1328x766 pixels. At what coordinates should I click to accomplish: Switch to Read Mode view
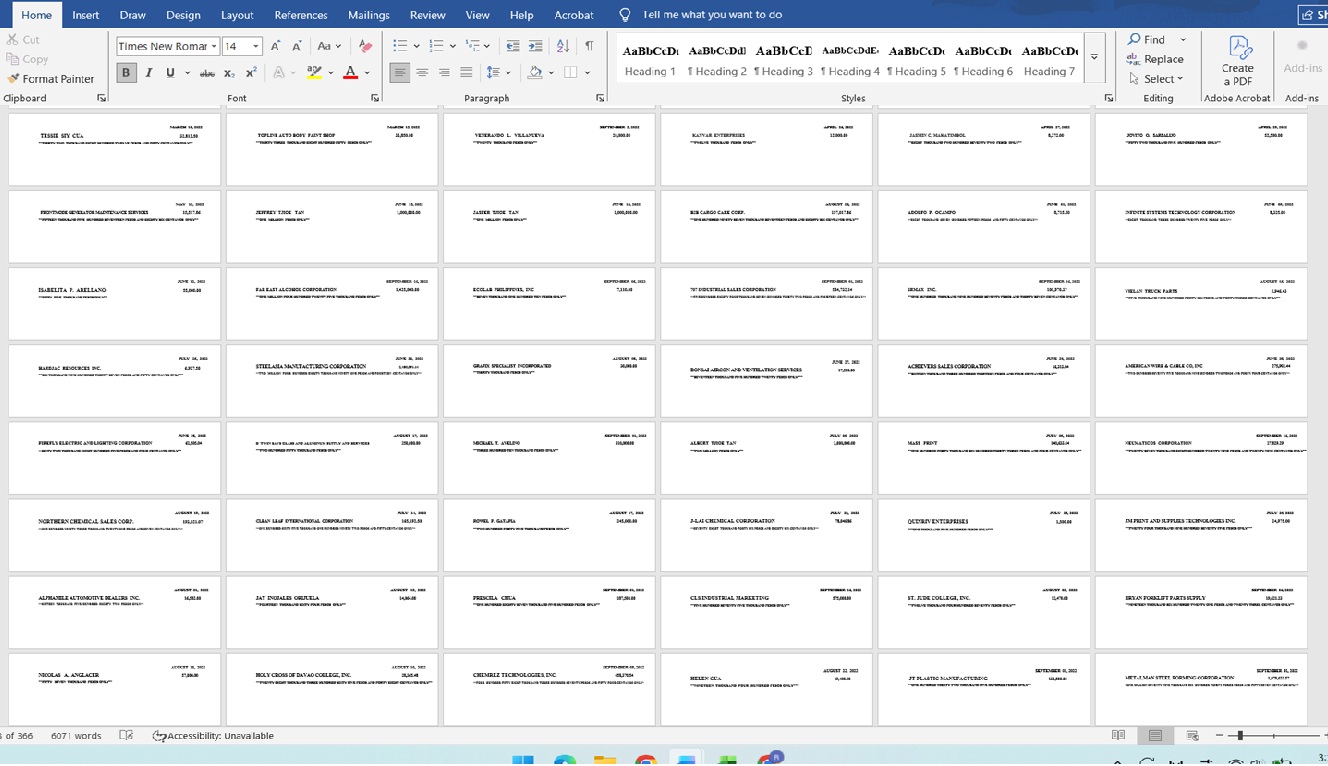click(1119, 736)
